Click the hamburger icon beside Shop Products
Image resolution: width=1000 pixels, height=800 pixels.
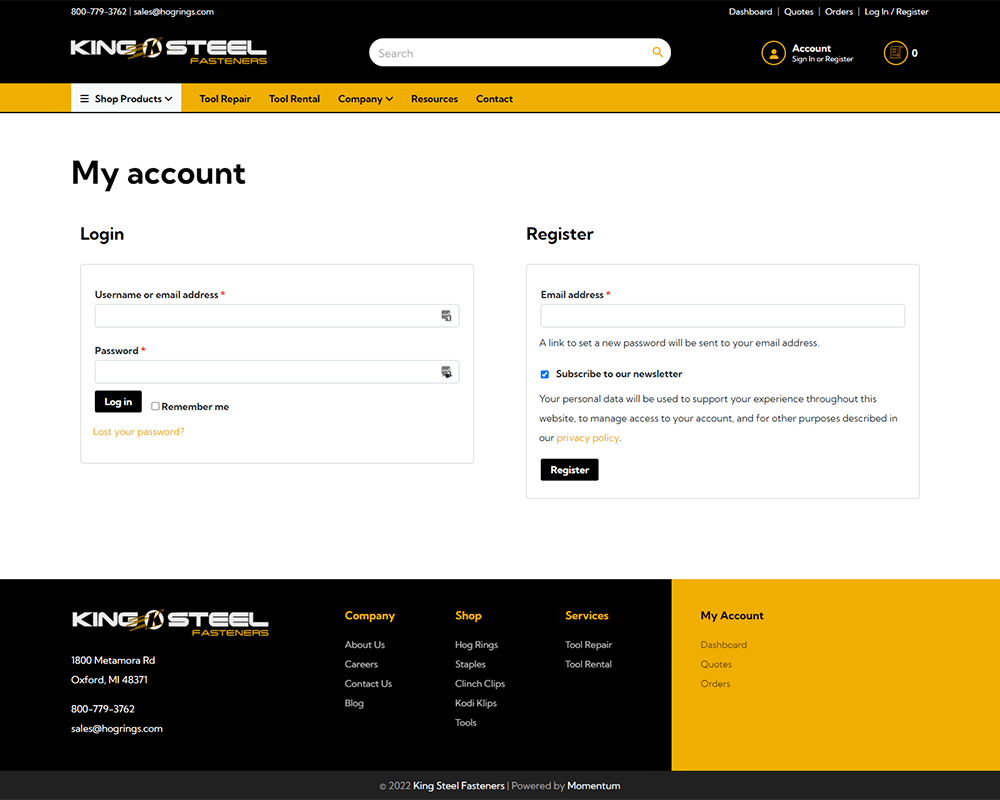pos(84,98)
